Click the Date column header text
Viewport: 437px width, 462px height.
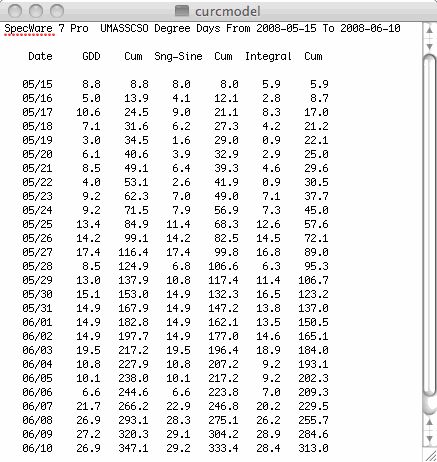click(x=40, y=56)
